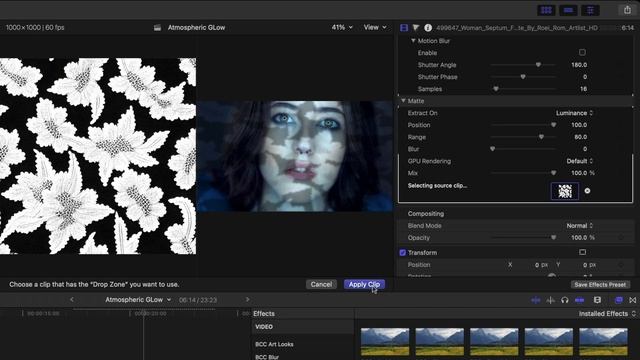This screenshot has height=360, width=640.
Task: Collapse the Motion Blur section
Action: [x=413, y=41]
